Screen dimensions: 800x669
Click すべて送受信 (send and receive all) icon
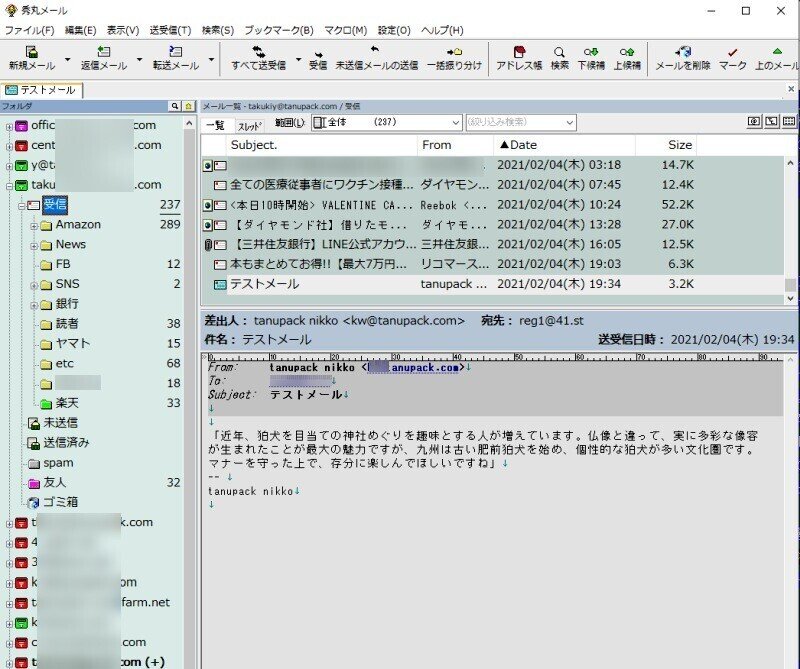tap(259, 52)
